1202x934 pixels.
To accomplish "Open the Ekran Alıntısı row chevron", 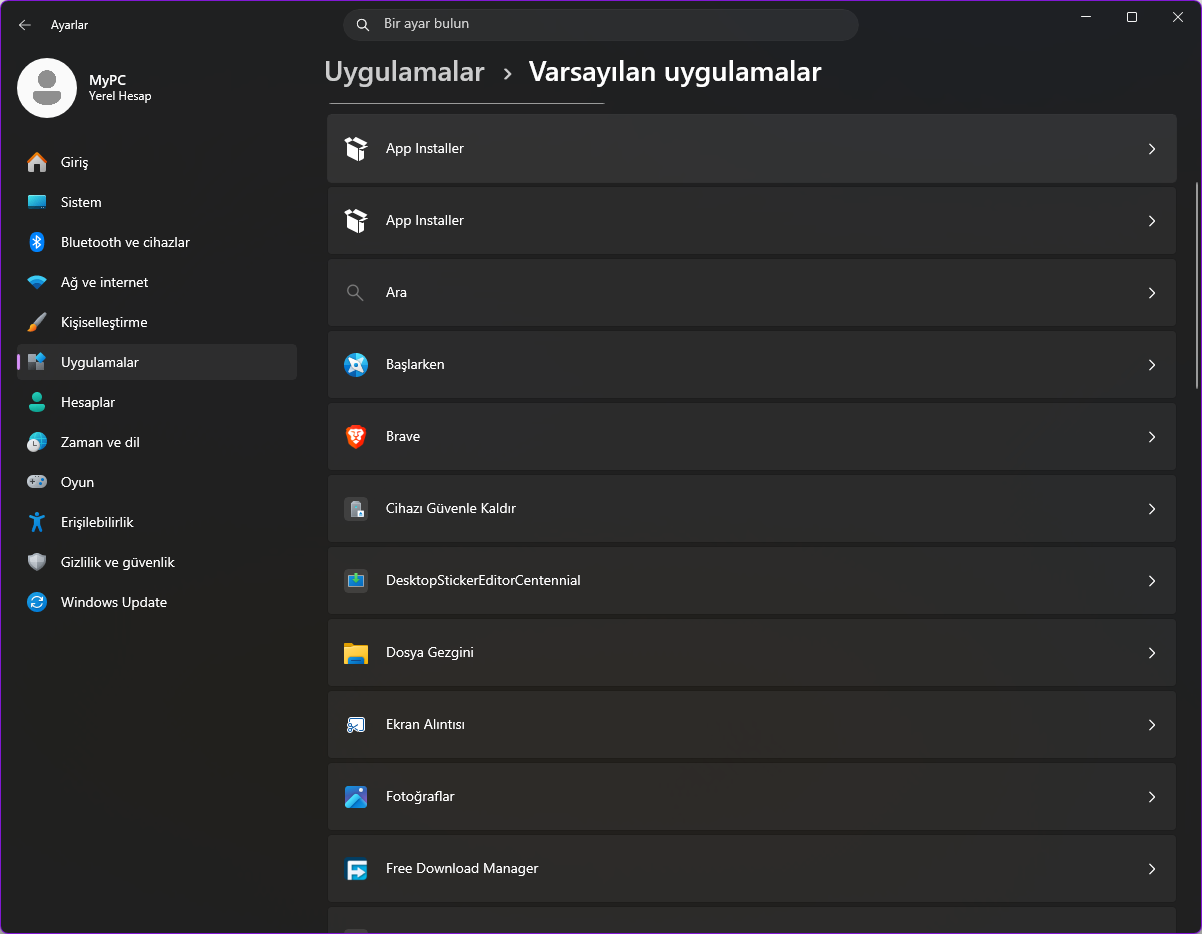I will [x=1152, y=724].
